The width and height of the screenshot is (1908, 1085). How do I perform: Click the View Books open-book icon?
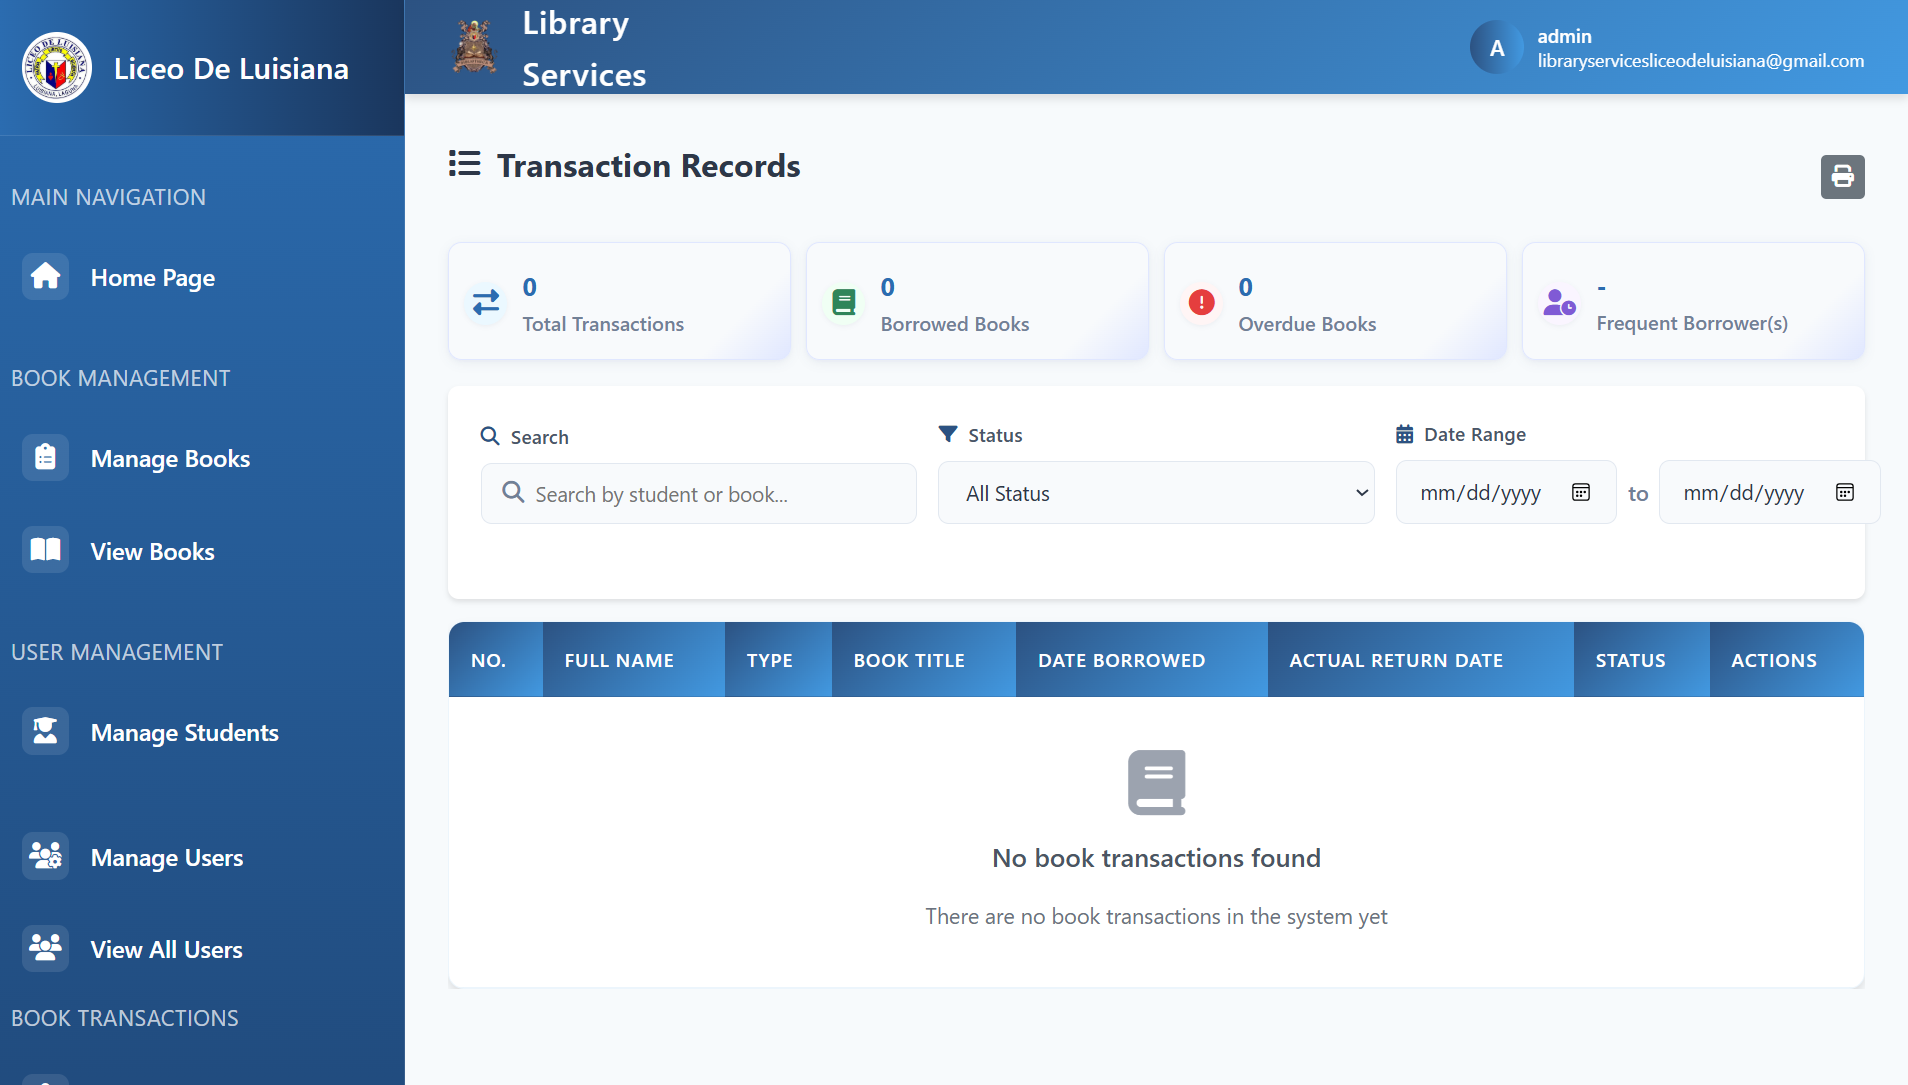point(45,549)
